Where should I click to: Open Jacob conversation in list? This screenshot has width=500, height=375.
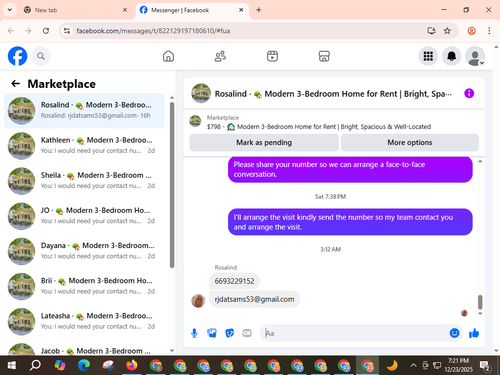pos(84,348)
